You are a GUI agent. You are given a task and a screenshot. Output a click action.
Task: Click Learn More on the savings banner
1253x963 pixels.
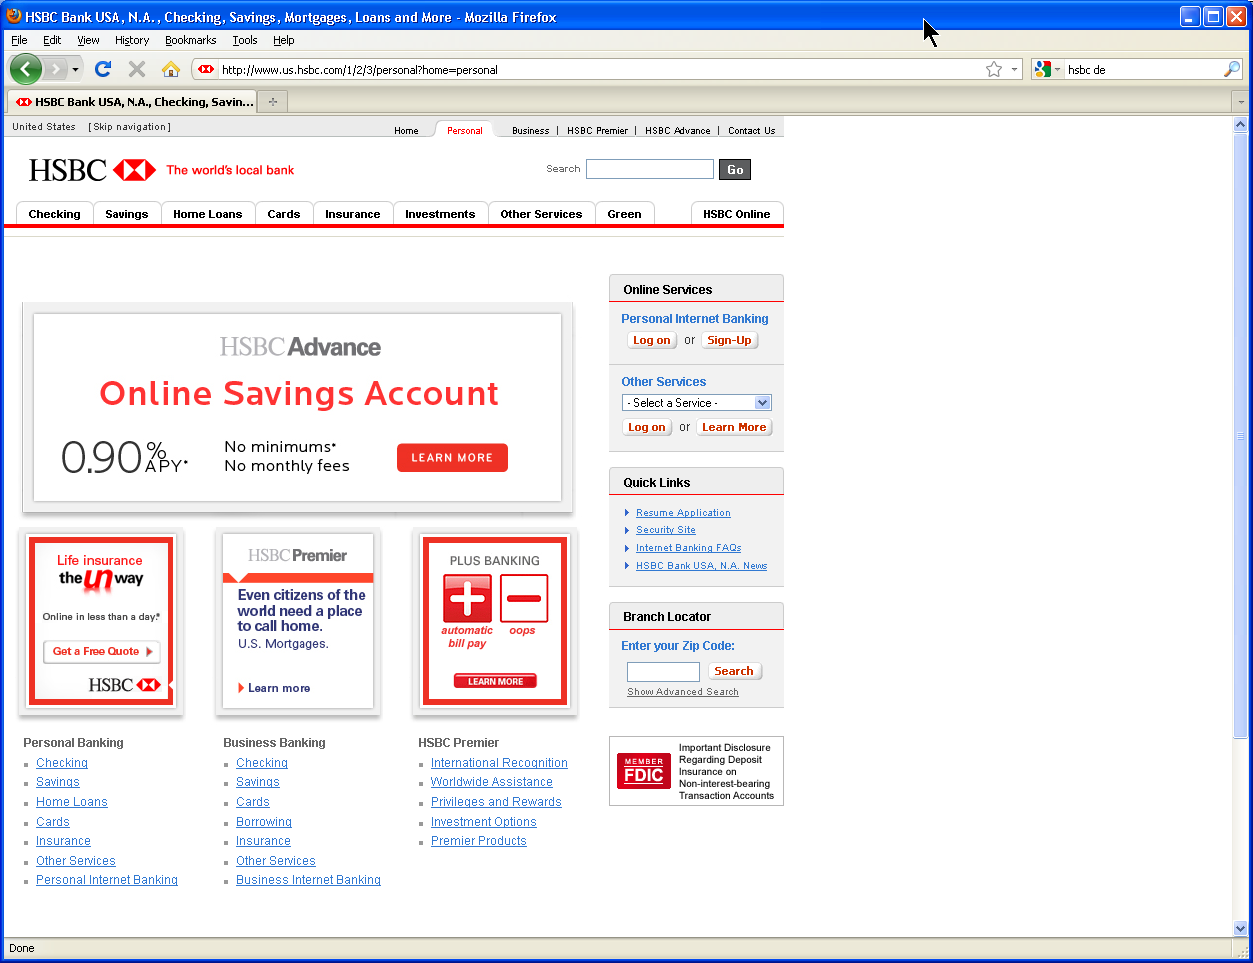(452, 457)
